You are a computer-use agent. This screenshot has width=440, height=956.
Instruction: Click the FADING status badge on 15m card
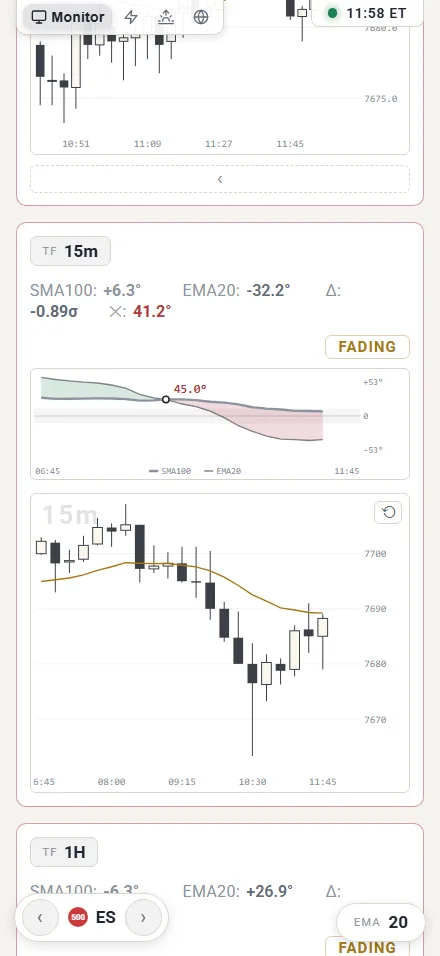[x=367, y=347]
